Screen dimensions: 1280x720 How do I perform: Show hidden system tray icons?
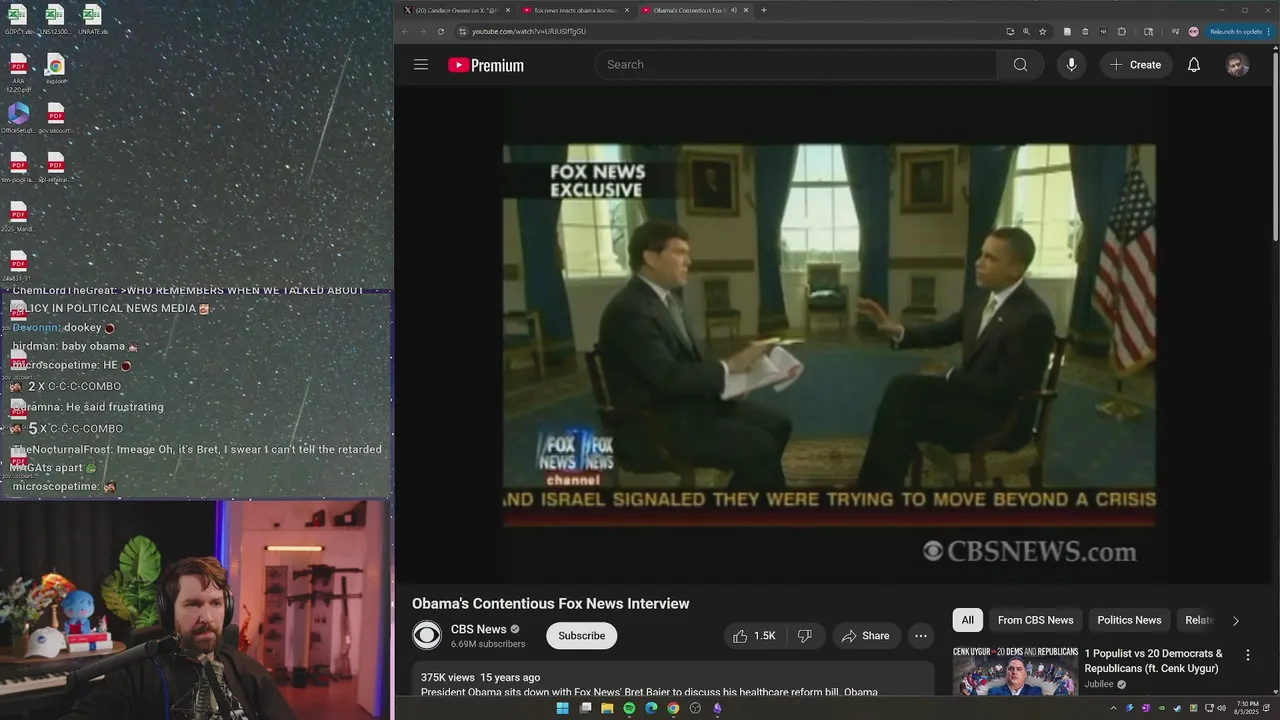(1113, 708)
